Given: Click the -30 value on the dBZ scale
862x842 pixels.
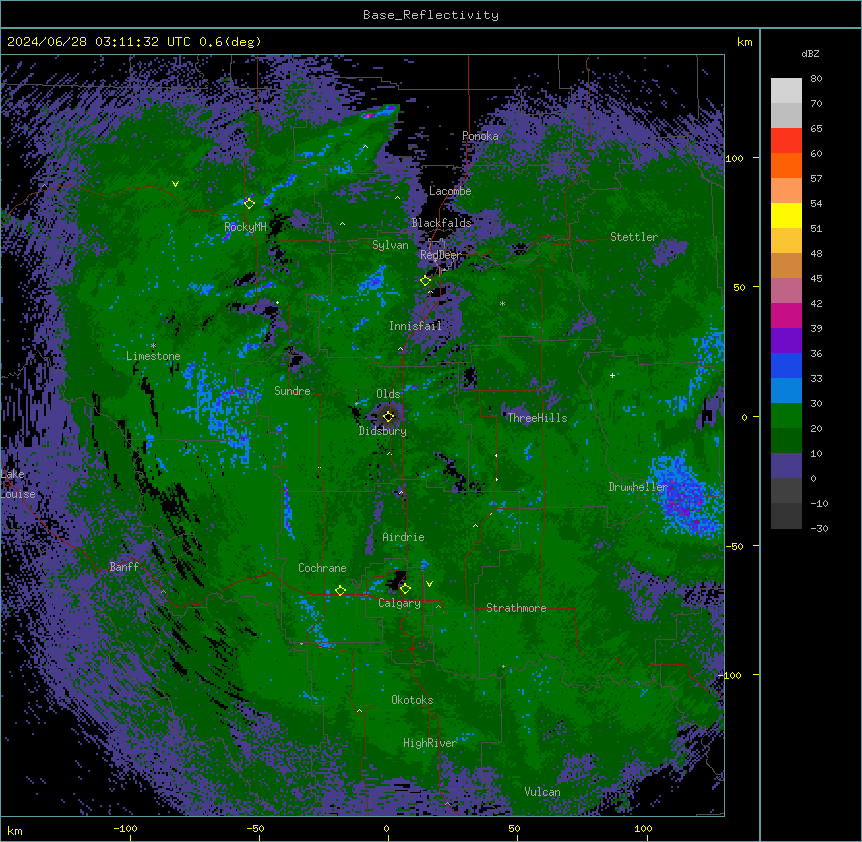Looking at the screenshot, I should pyautogui.click(x=819, y=528).
